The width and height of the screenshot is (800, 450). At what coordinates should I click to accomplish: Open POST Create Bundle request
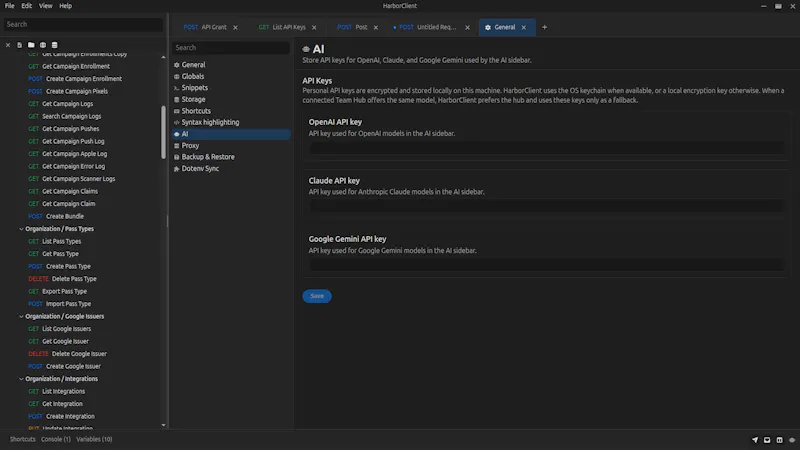56,216
